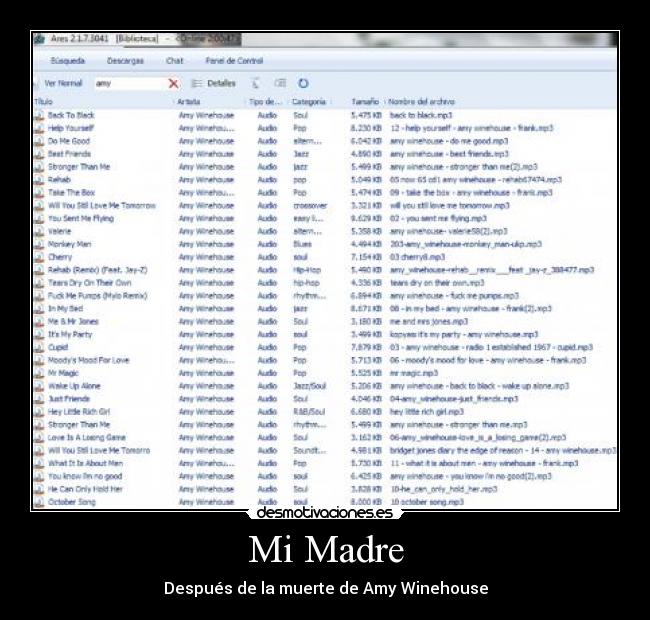Viewport: 650px width, 620px height.
Task: Select 'Love Is A Losing Game' title
Action: (86, 438)
